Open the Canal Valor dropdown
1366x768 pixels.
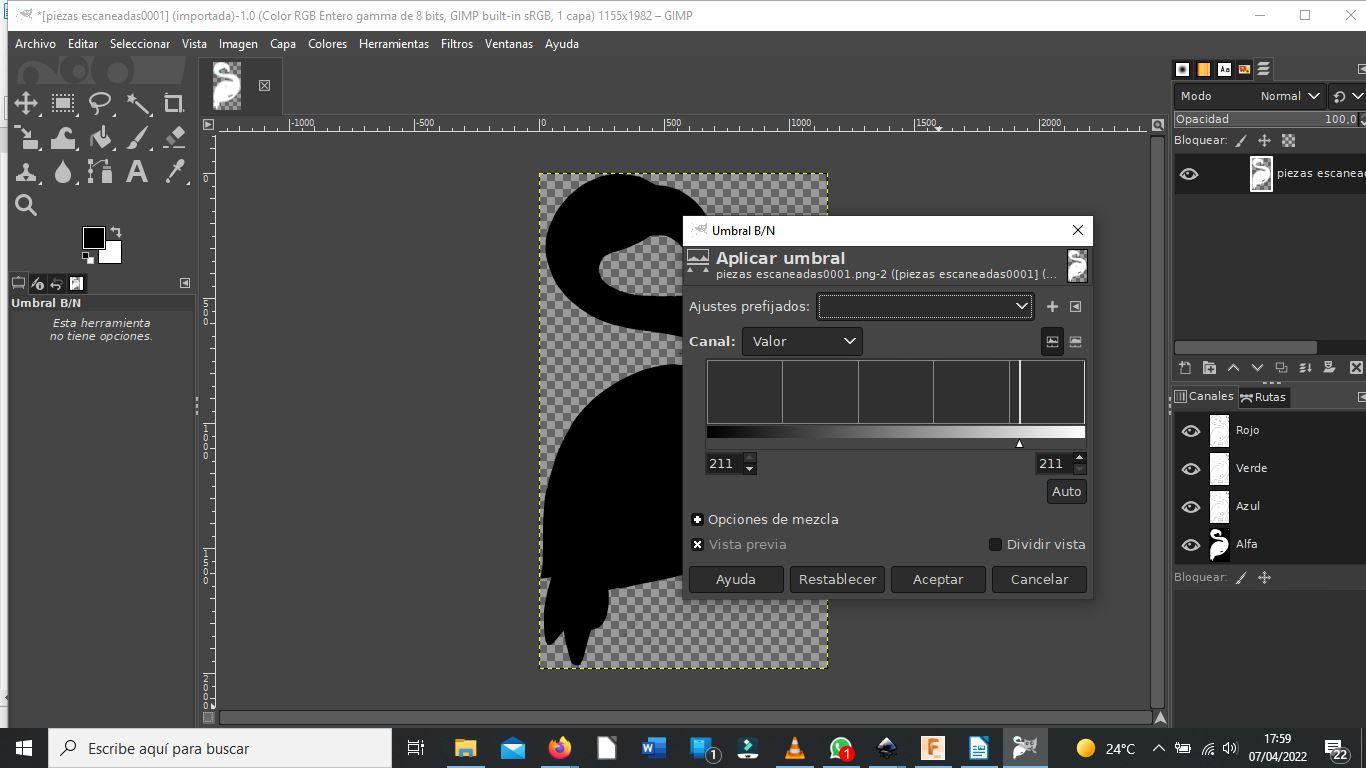point(802,341)
